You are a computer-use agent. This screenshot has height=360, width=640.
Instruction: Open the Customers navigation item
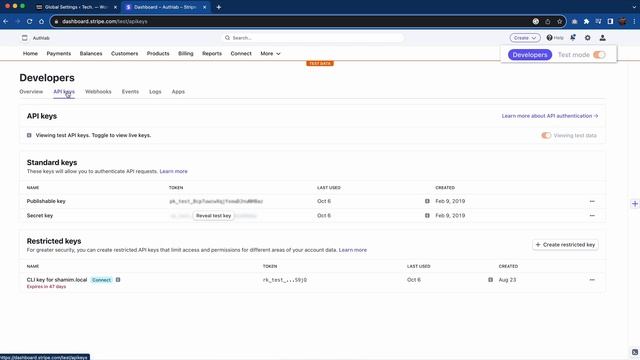point(124,53)
